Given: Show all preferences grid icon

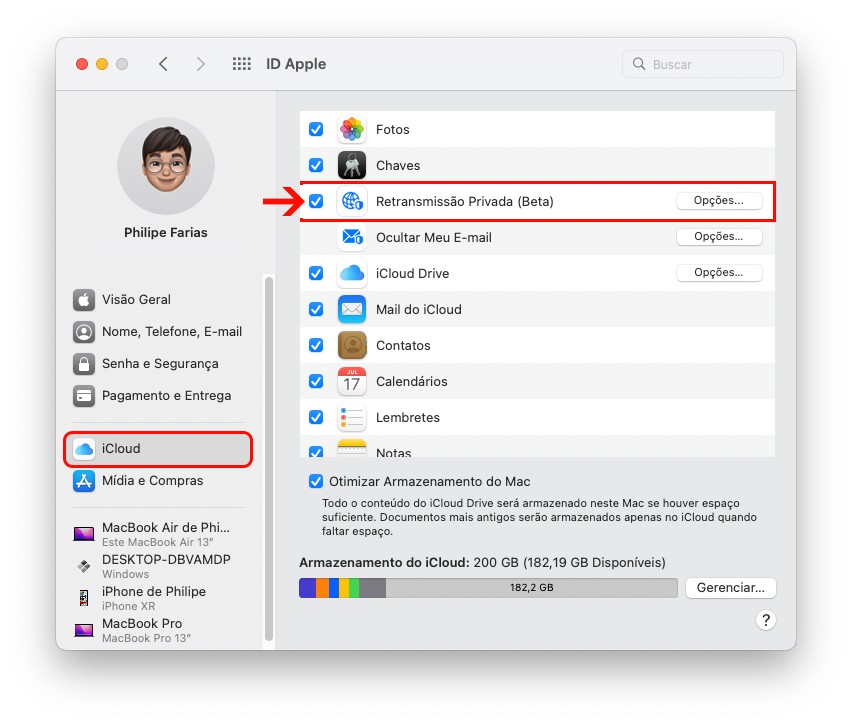Looking at the screenshot, I should coord(241,64).
